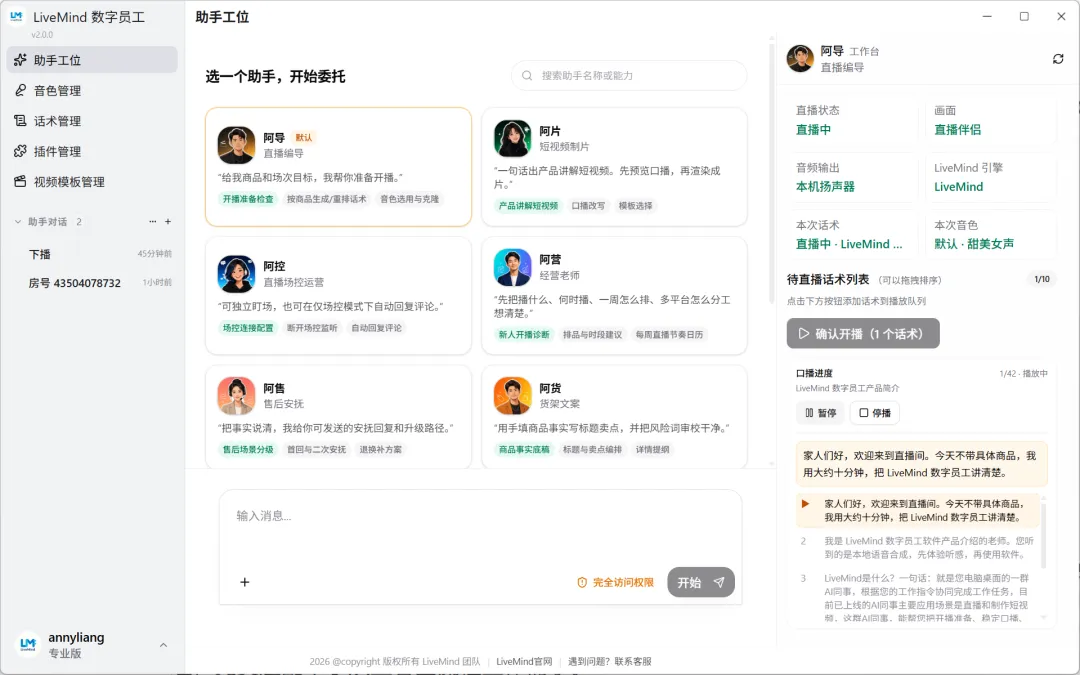Click the search magnifier icon
Viewport: 1080px width, 675px height.
click(x=527, y=75)
